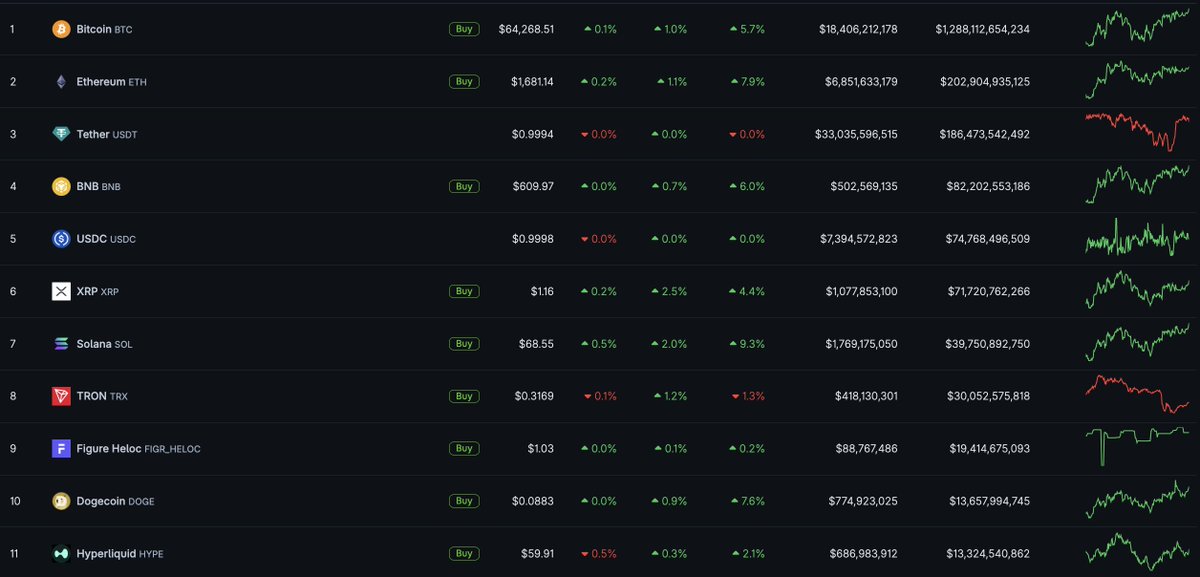Click the TRON coin logo icon
This screenshot has height=577, width=1200.
pyautogui.click(x=61, y=396)
